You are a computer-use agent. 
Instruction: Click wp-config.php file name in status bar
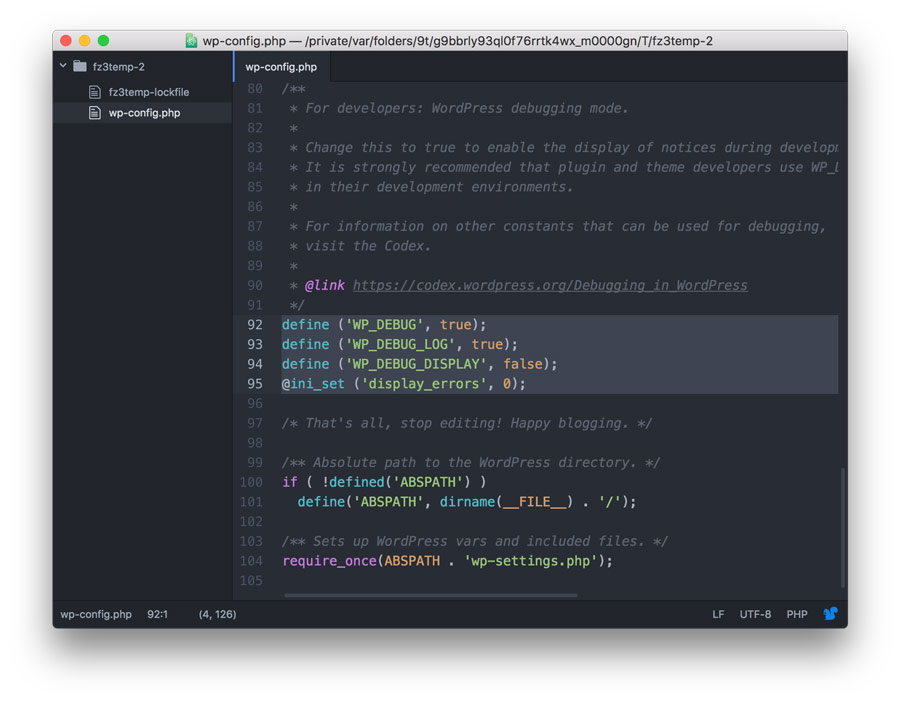[x=96, y=614]
